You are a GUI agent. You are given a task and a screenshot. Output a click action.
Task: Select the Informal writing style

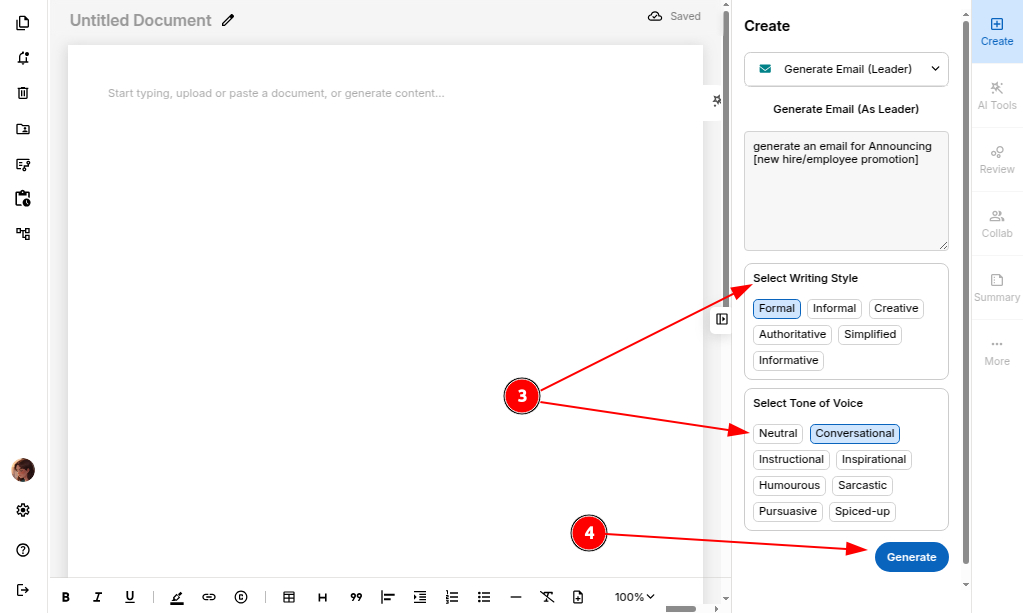tap(834, 308)
